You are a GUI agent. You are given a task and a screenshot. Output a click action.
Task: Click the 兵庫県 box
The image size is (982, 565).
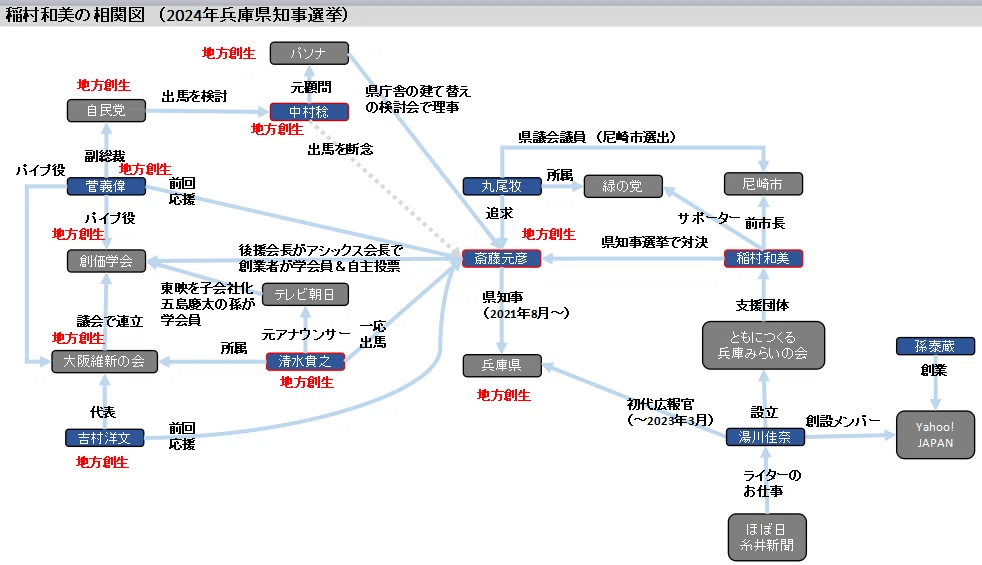click(502, 365)
